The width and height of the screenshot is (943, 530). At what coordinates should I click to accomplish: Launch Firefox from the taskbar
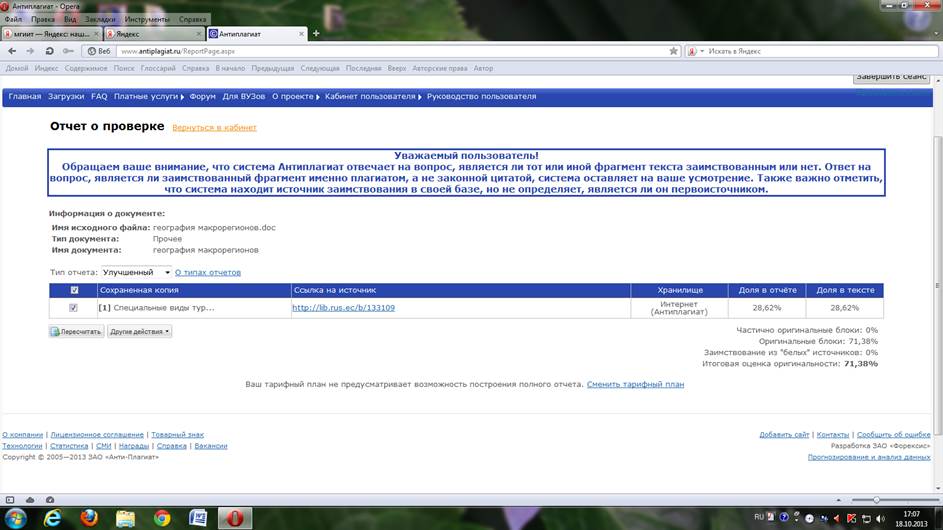point(89,518)
